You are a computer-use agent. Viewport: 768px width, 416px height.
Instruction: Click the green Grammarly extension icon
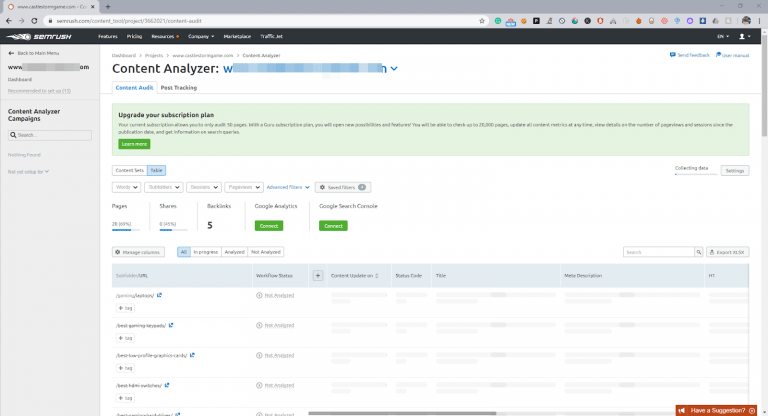(498, 21)
